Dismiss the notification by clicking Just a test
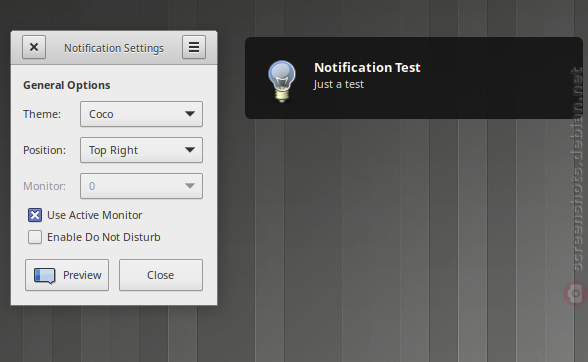The width and height of the screenshot is (588, 362). [339, 84]
